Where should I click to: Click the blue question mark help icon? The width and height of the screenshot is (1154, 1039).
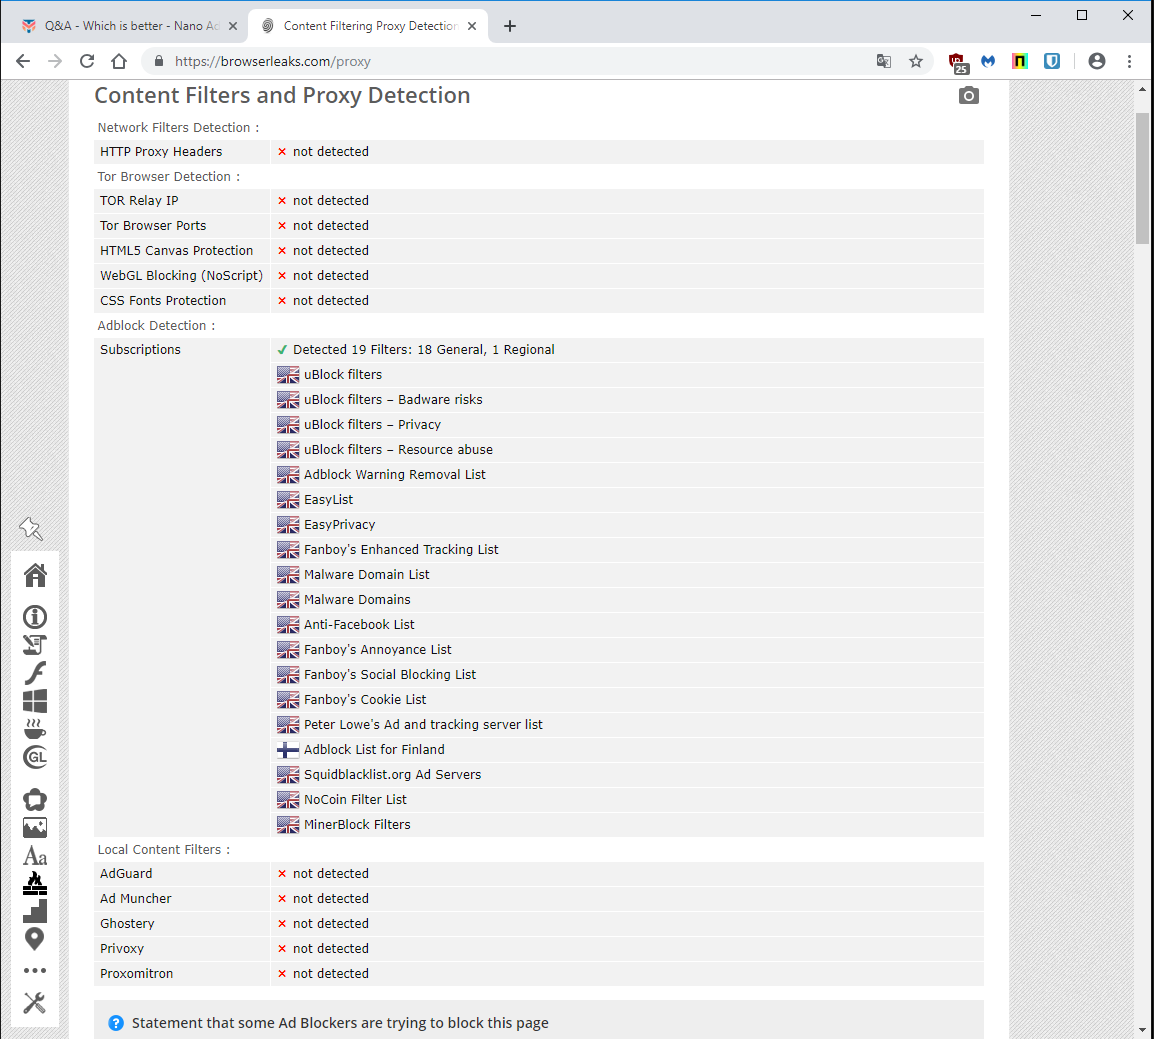116,1023
